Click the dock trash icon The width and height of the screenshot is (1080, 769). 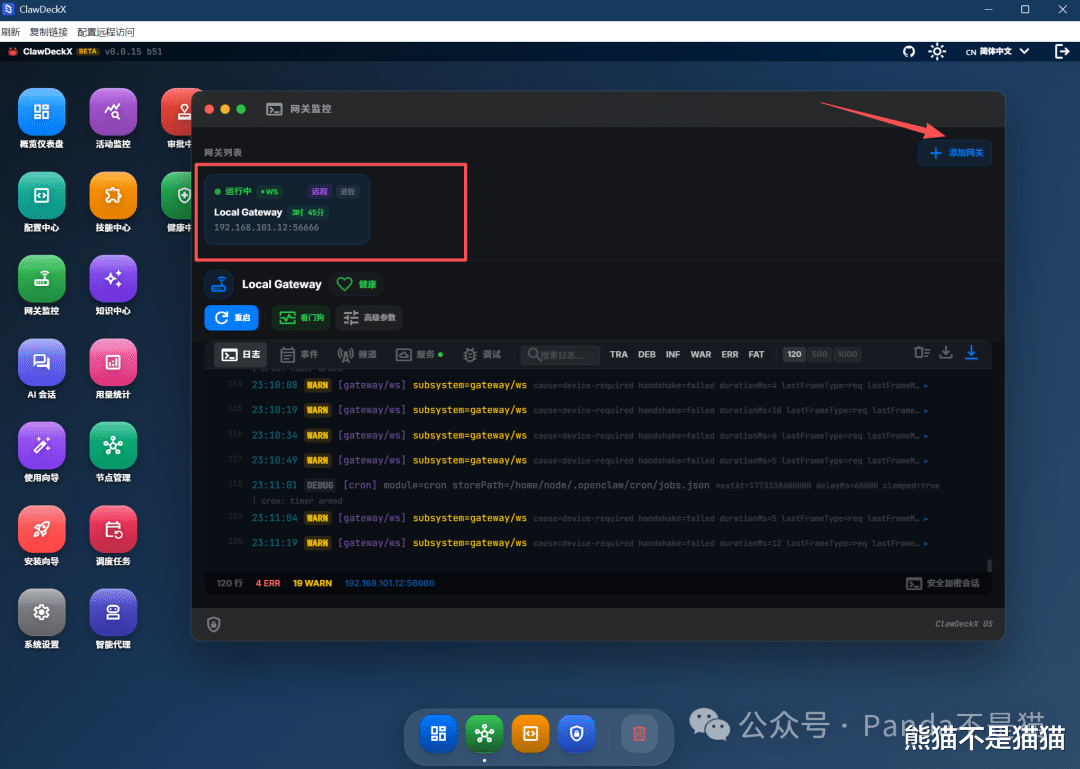[x=639, y=733]
